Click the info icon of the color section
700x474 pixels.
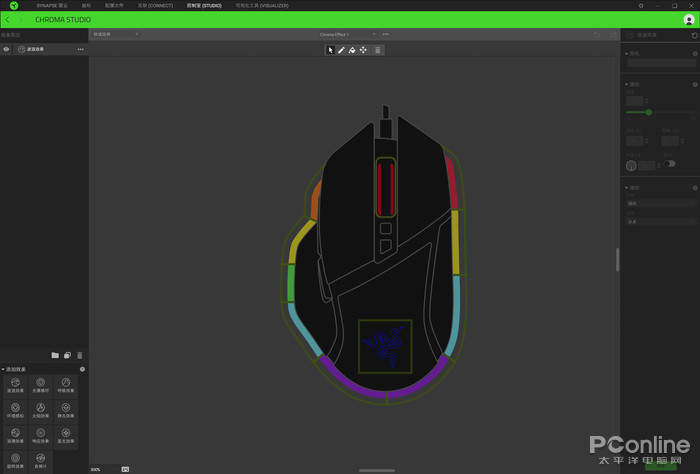[x=695, y=54]
